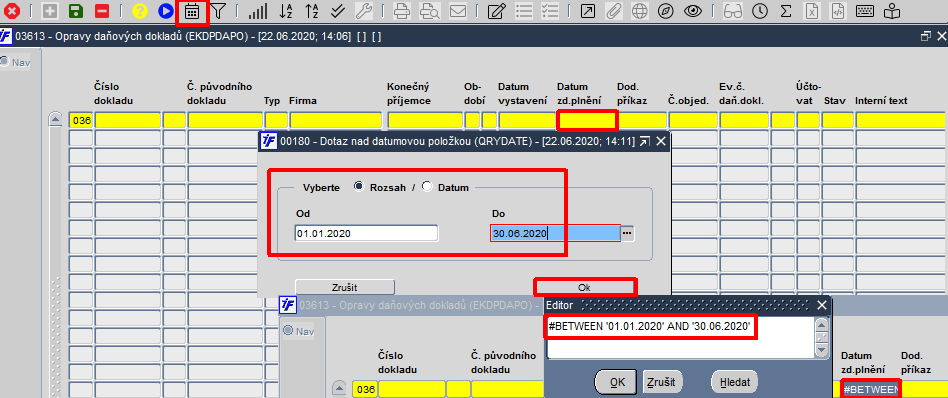Click the Editor text area with #BETWEEN
Viewport: 948px width, 398px height.
point(681,337)
